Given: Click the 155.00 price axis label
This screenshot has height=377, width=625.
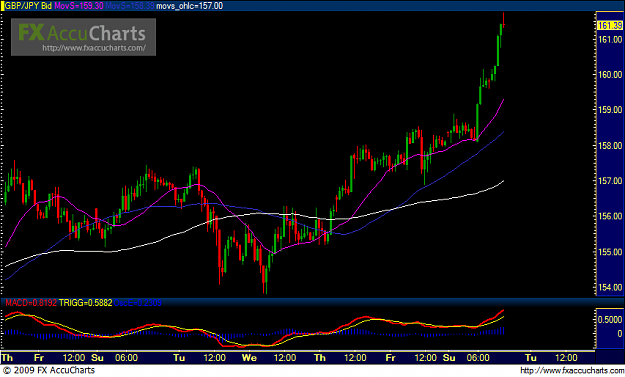Looking at the screenshot, I should [610, 252].
